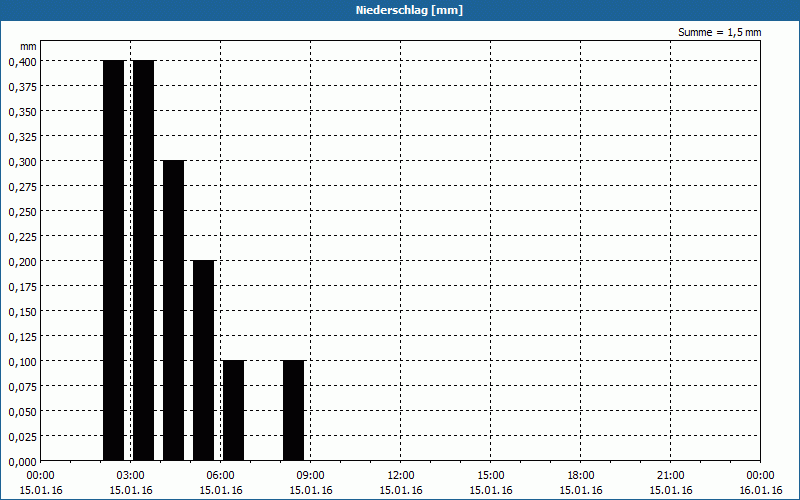800x500 pixels.
Task: Click the 03:00 time axis label
Action: tap(131, 476)
